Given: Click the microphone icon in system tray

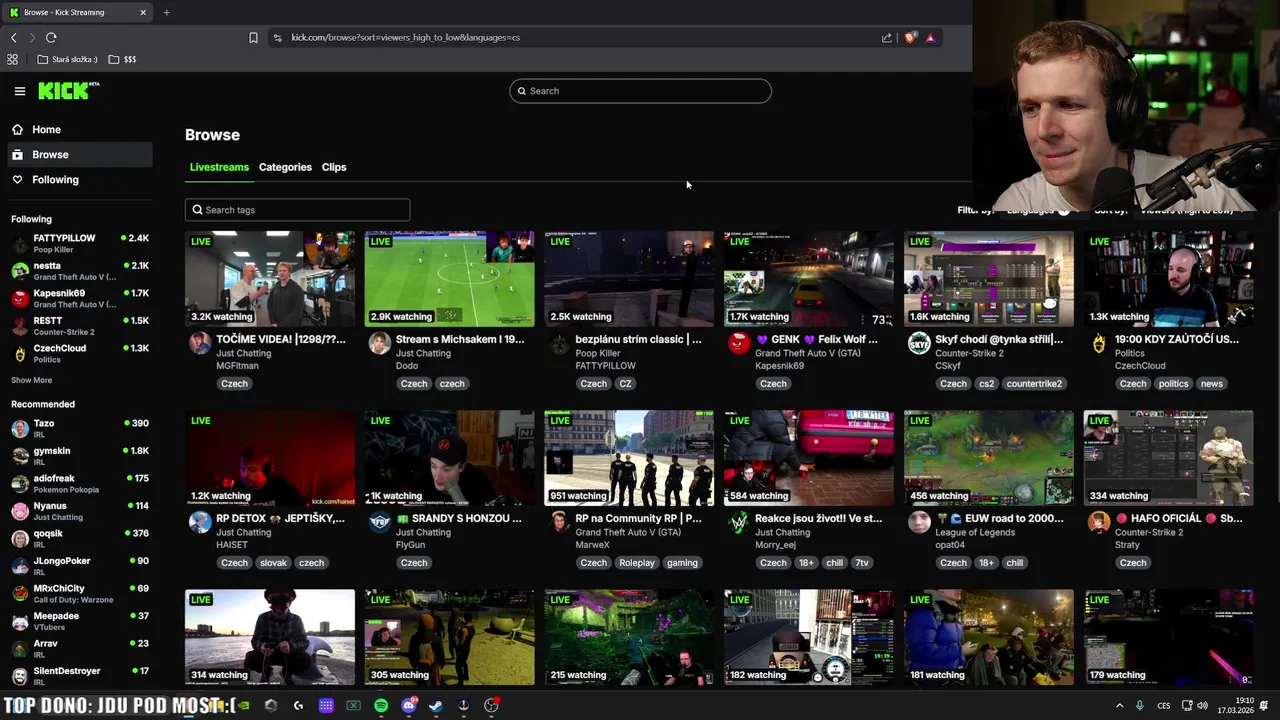Looking at the screenshot, I should coord(1140,705).
